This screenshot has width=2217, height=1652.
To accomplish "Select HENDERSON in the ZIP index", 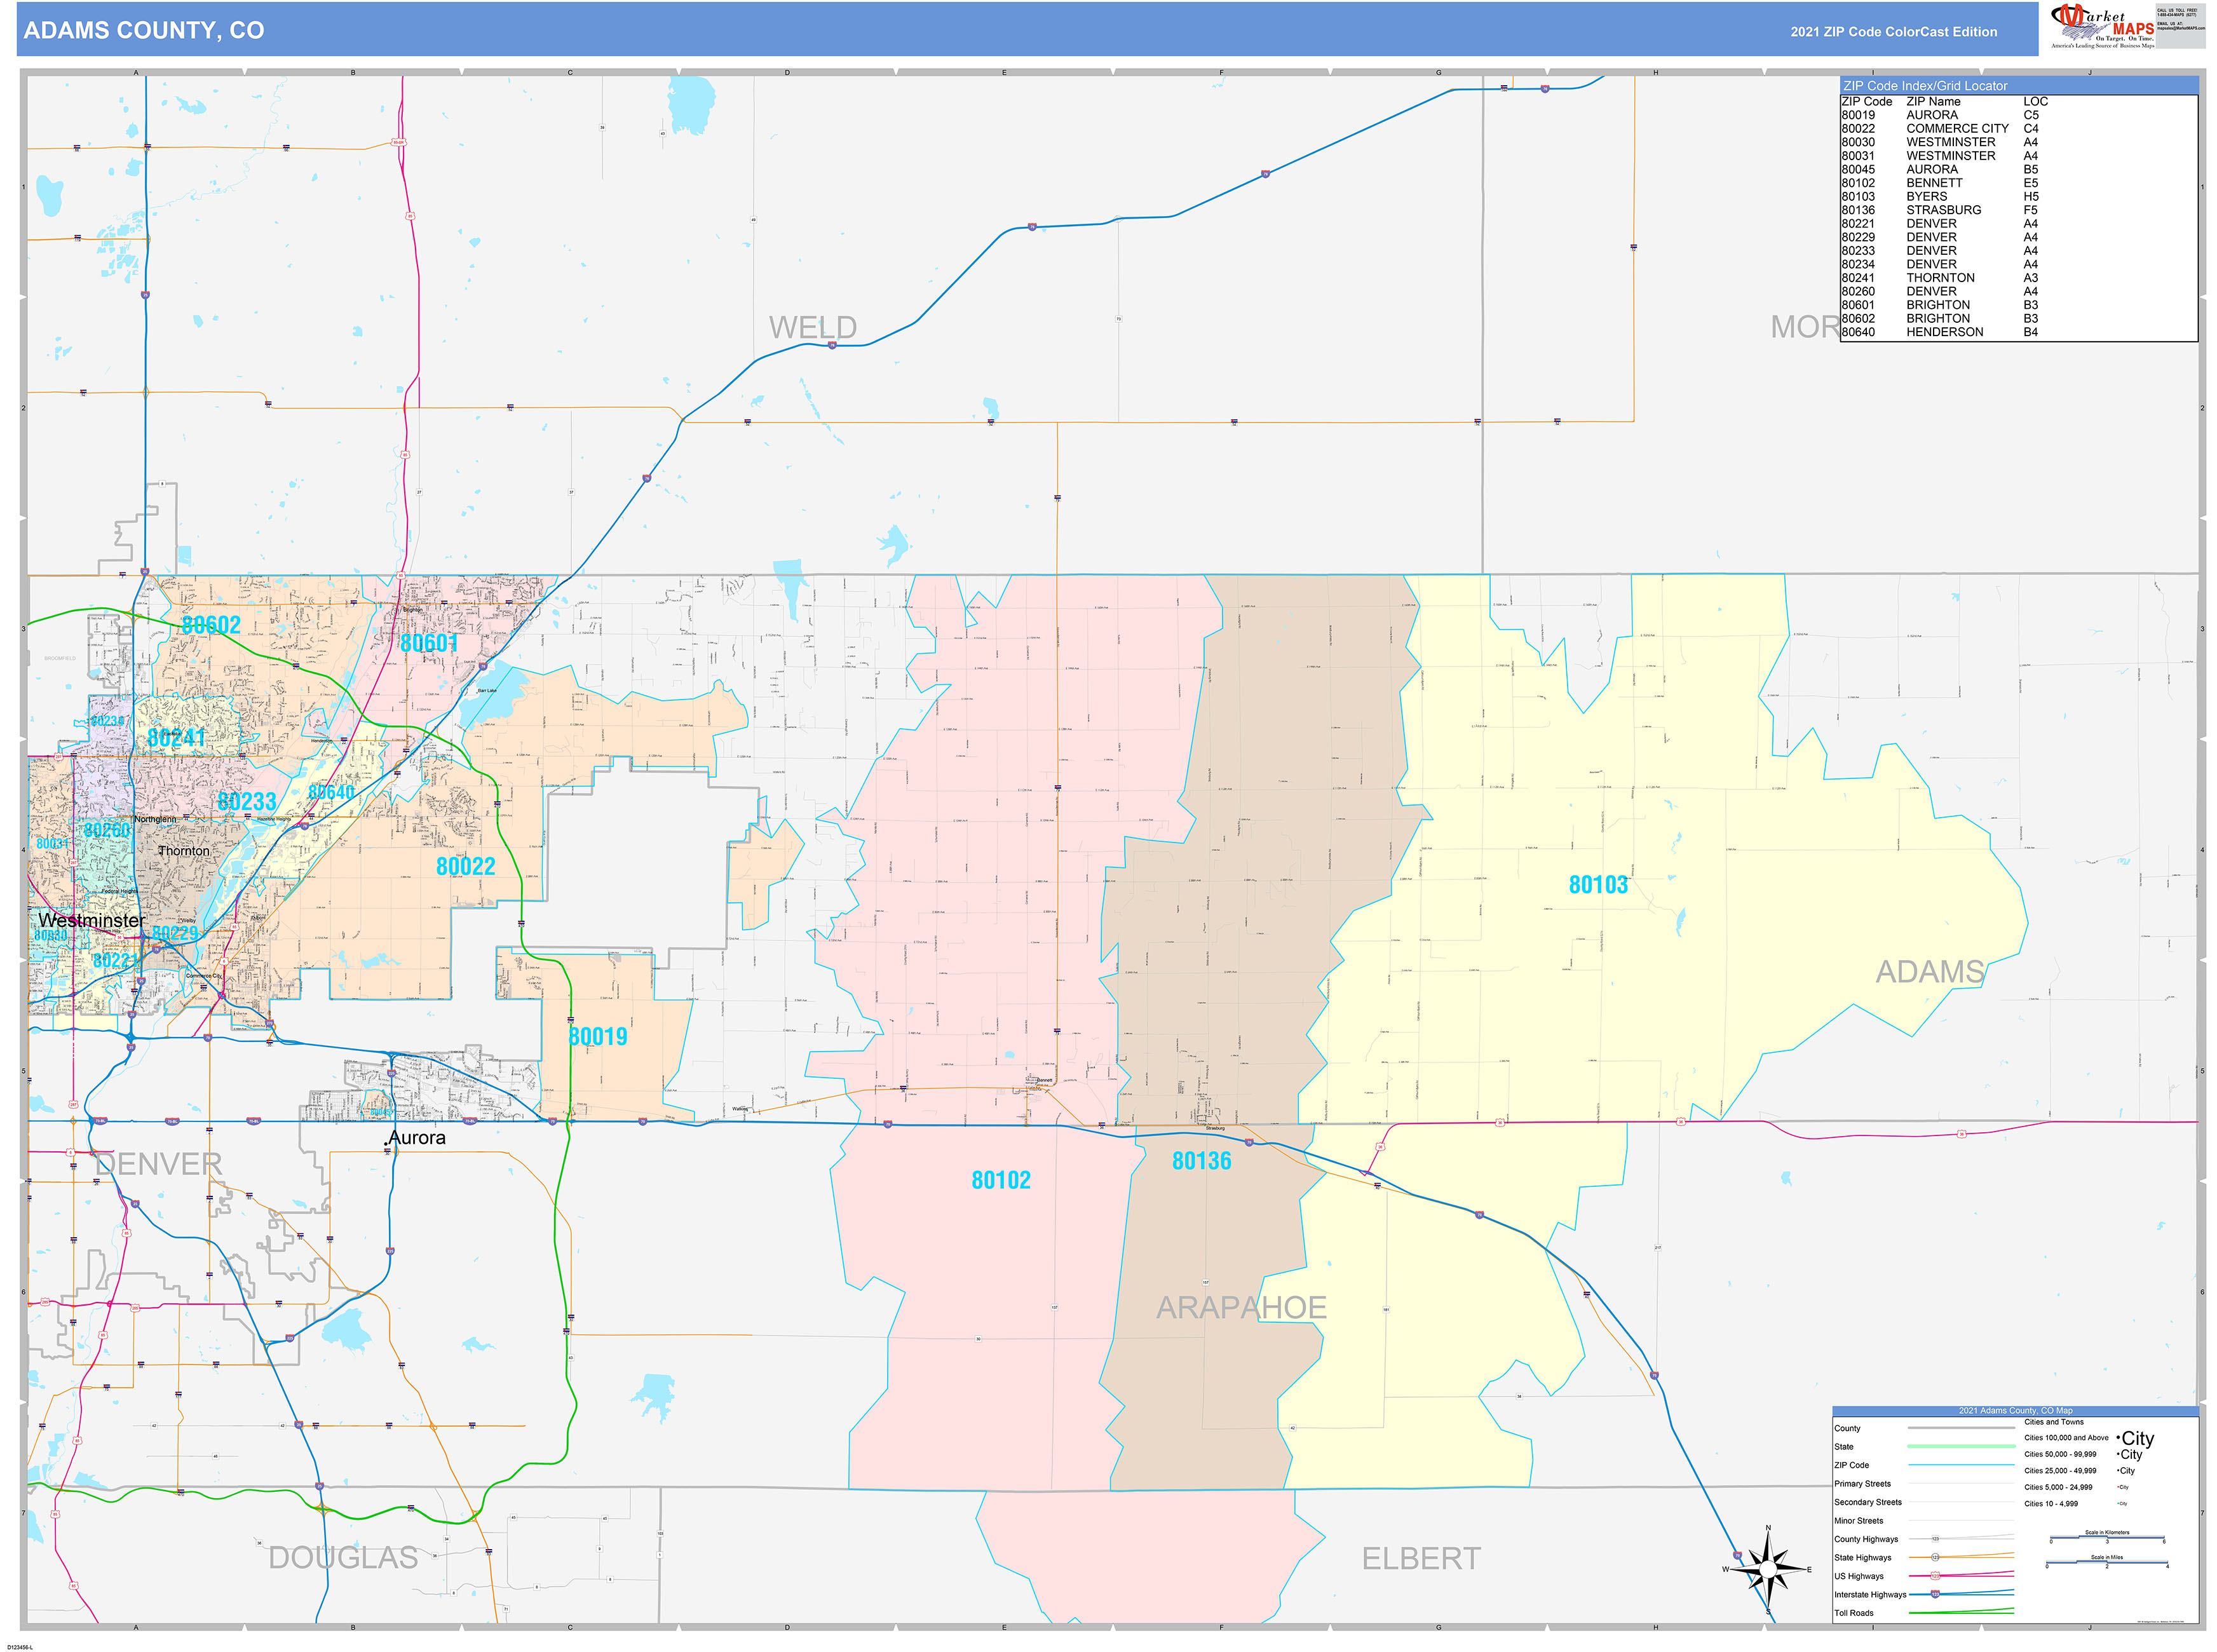I will (1944, 332).
